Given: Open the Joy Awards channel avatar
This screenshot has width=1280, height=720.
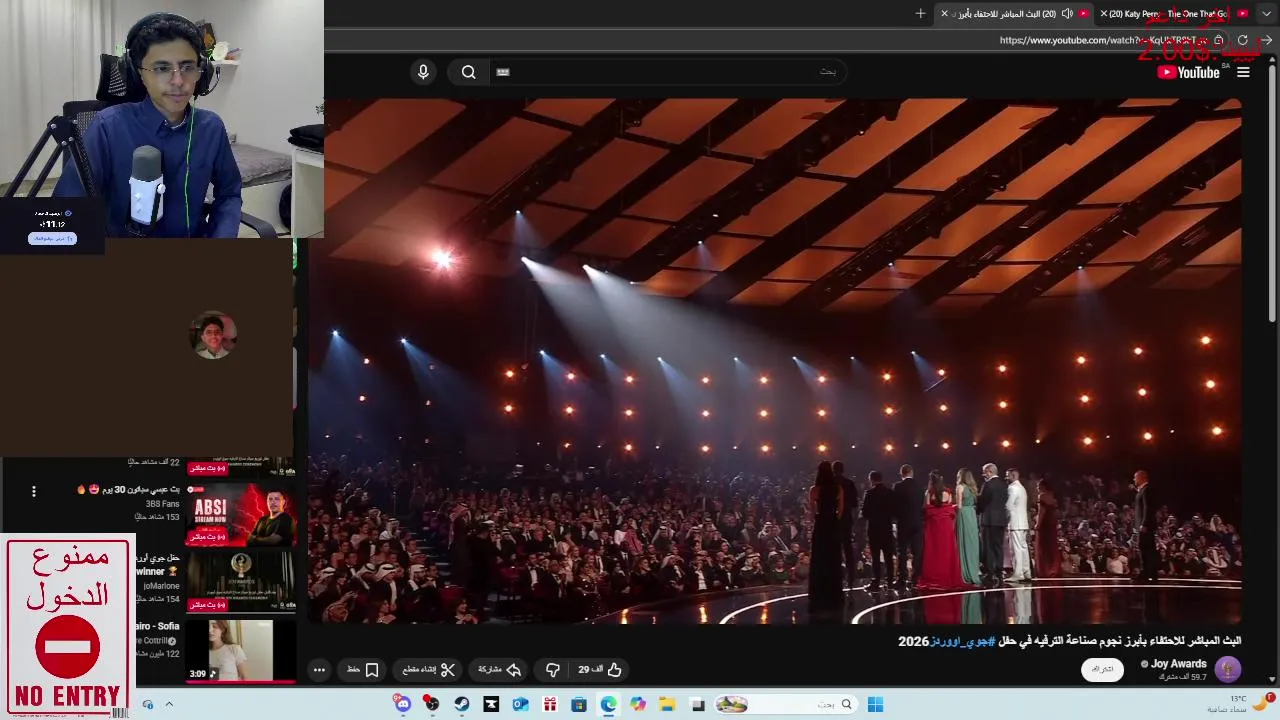Looking at the screenshot, I should [1227, 669].
